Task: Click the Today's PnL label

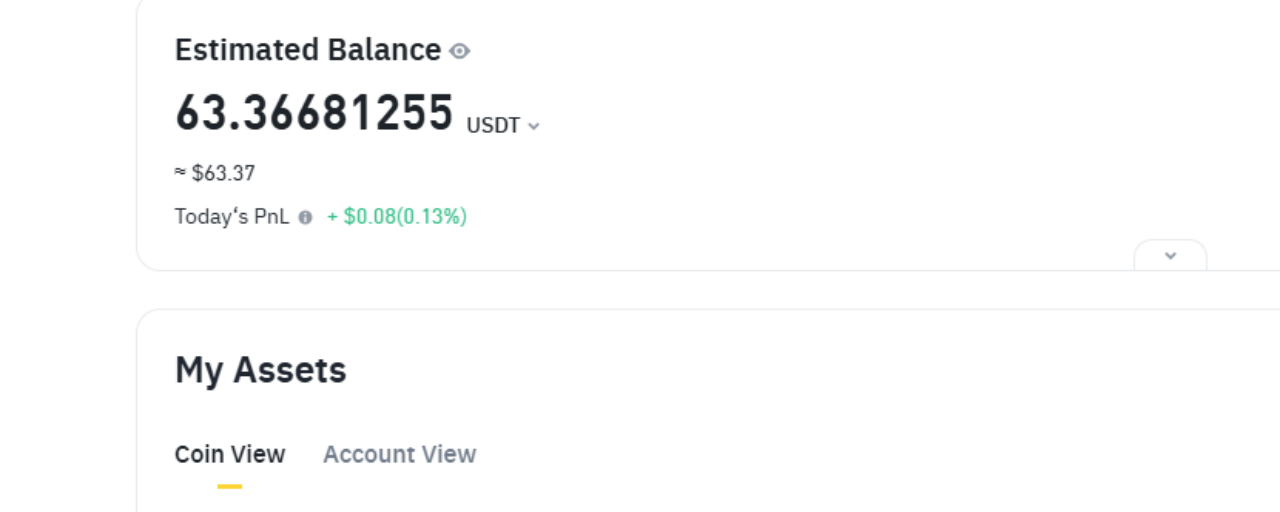Action: [x=231, y=216]
